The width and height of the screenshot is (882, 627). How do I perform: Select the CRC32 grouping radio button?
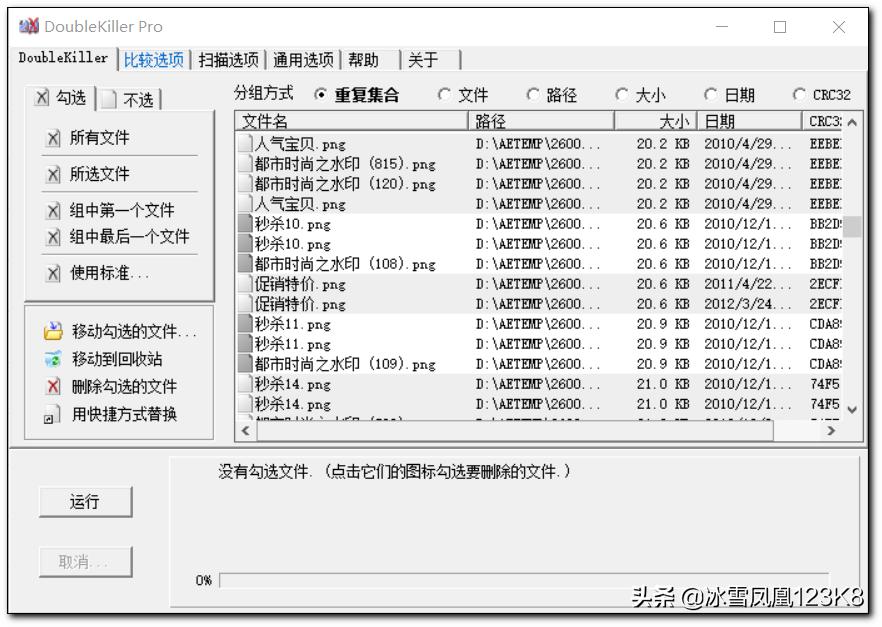click(801, 92)
